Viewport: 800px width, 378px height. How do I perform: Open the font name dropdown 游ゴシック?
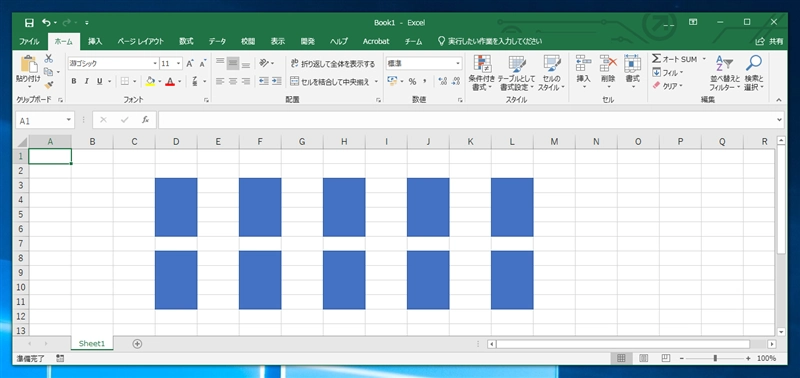pyautogui.click(x=156, y=64)
